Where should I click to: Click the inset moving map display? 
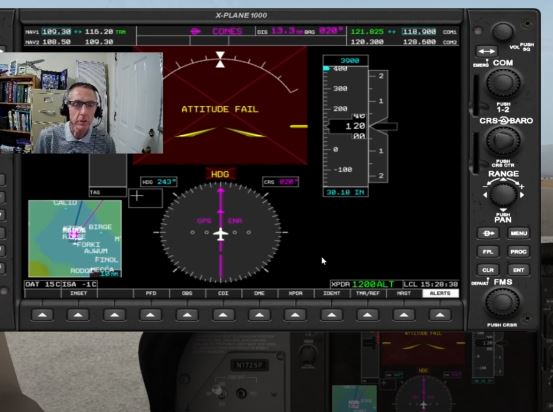75,239
